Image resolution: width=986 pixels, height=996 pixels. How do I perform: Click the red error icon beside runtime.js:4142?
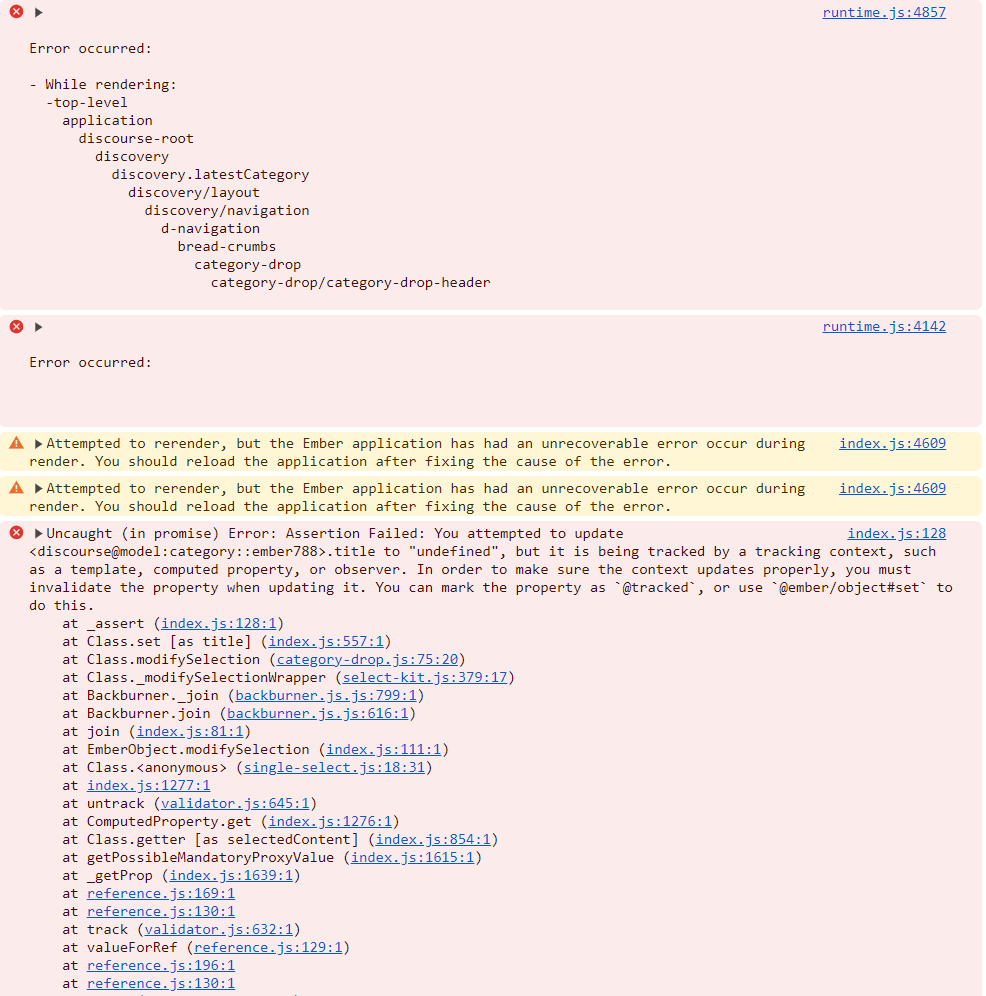[17, 326]
